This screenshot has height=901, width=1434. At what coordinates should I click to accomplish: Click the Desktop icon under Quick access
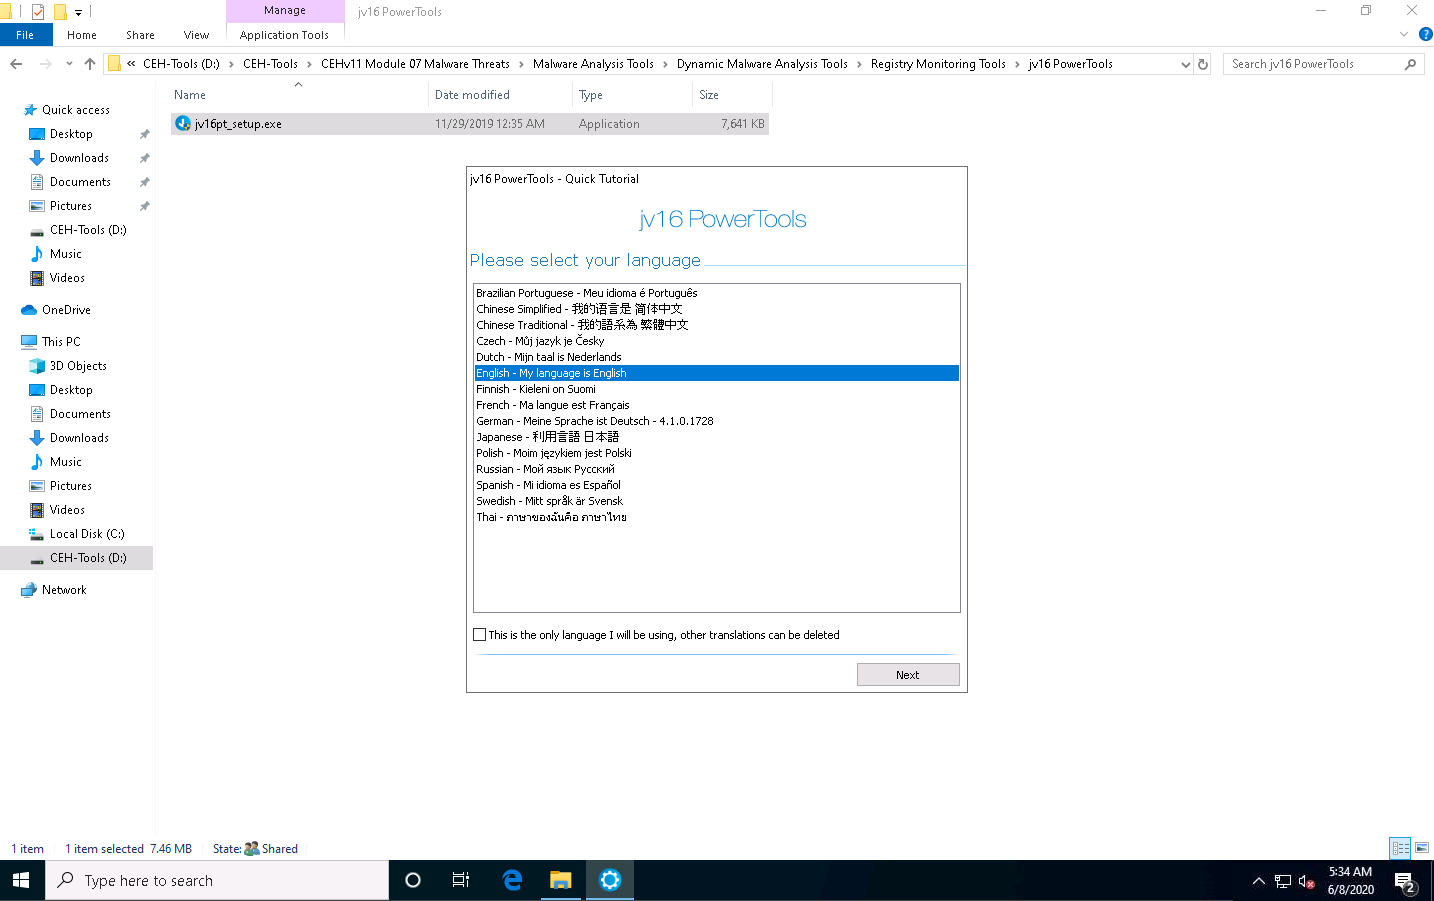(x=37, y=134)
